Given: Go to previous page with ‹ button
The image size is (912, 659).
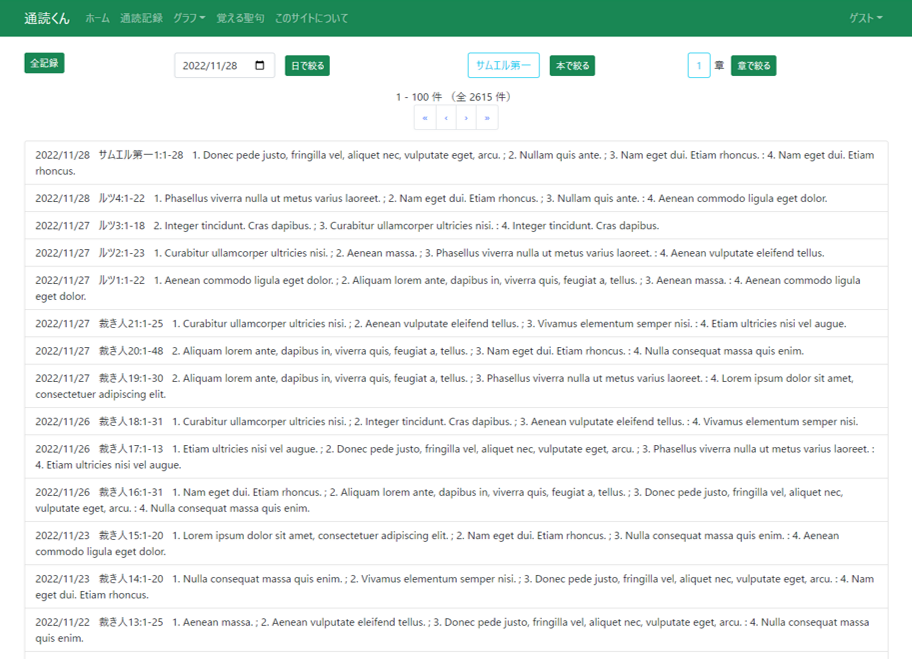Looking at the screenshot, I should (446, 118).
